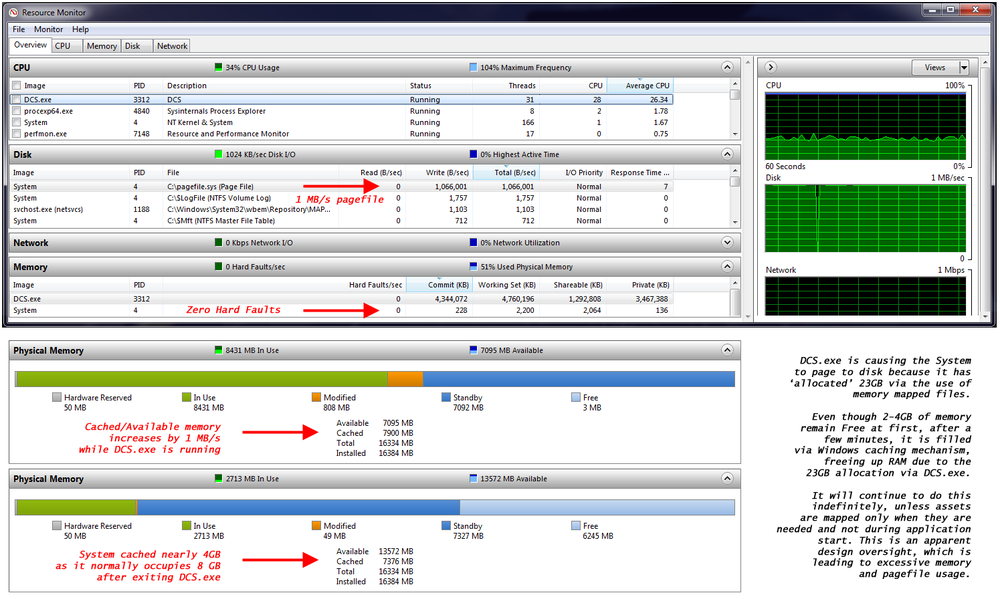Click green In Use segment of upper memory bar
The image size is (1000, 599).
(202, 379)
